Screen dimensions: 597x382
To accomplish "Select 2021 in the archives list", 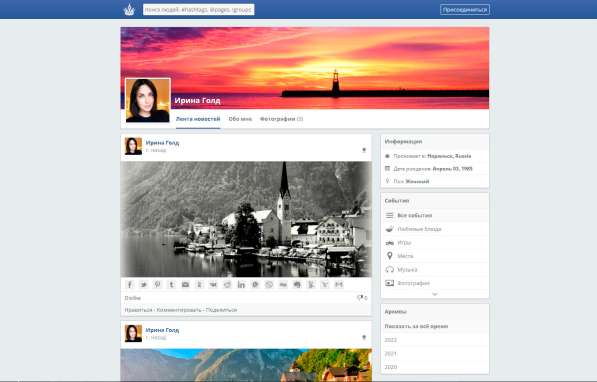I will click(x=391, y=353).
